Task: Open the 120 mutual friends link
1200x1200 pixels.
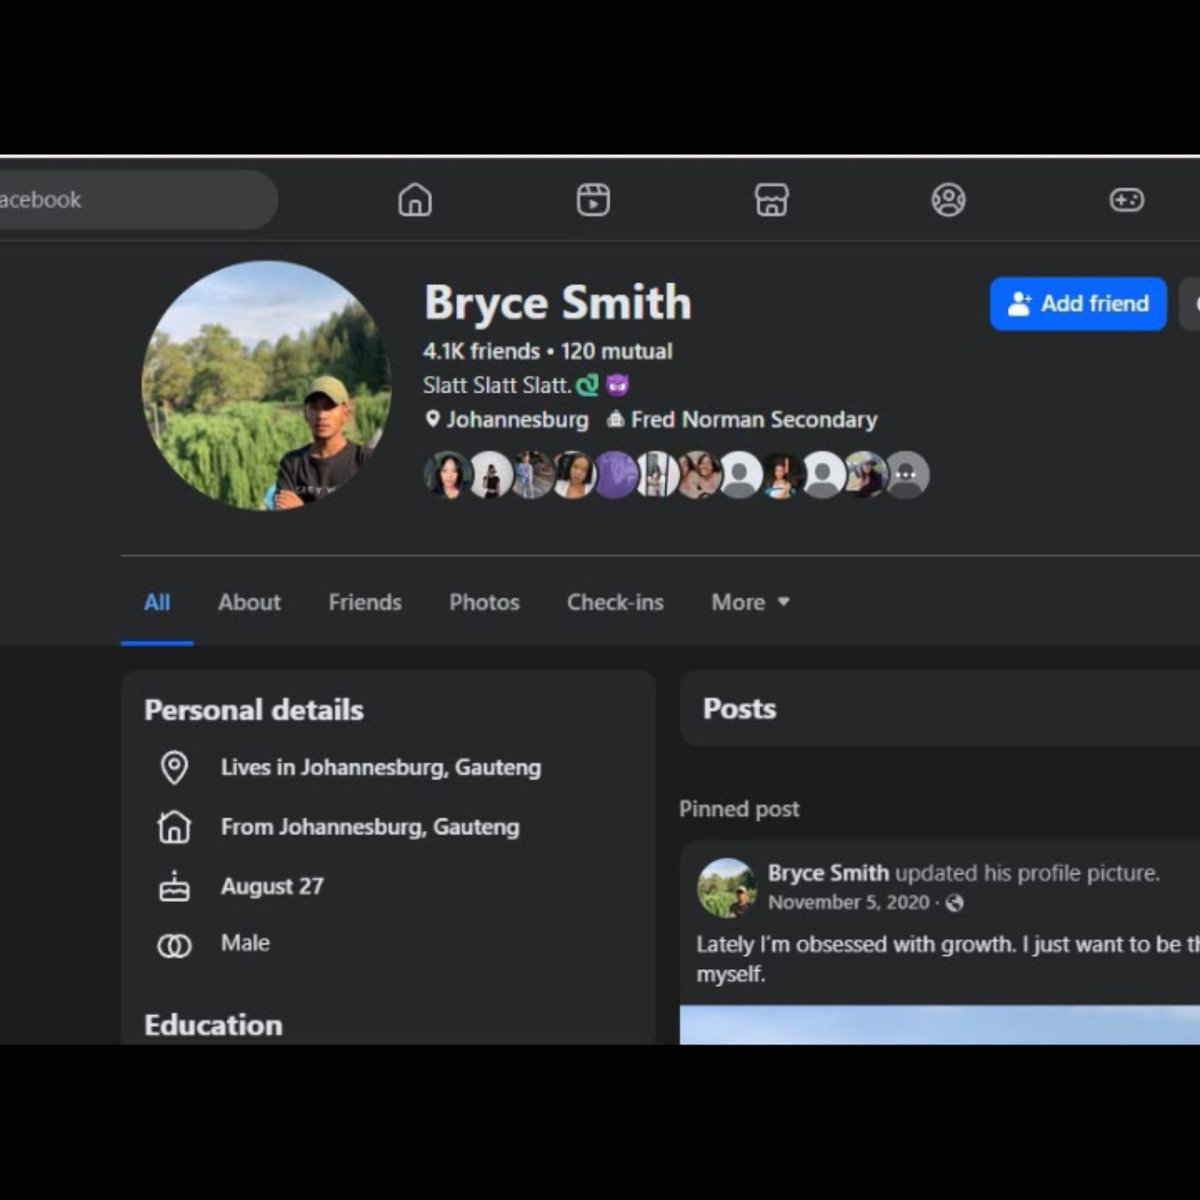Action: [x=616, y=351]
